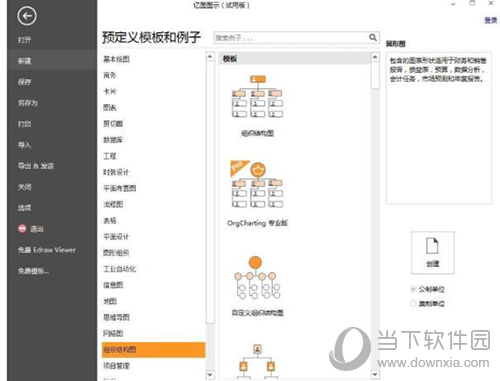Select 基本绘图 category
The width and height of the screenshot is (500, 381).
(x=116, y=59)
